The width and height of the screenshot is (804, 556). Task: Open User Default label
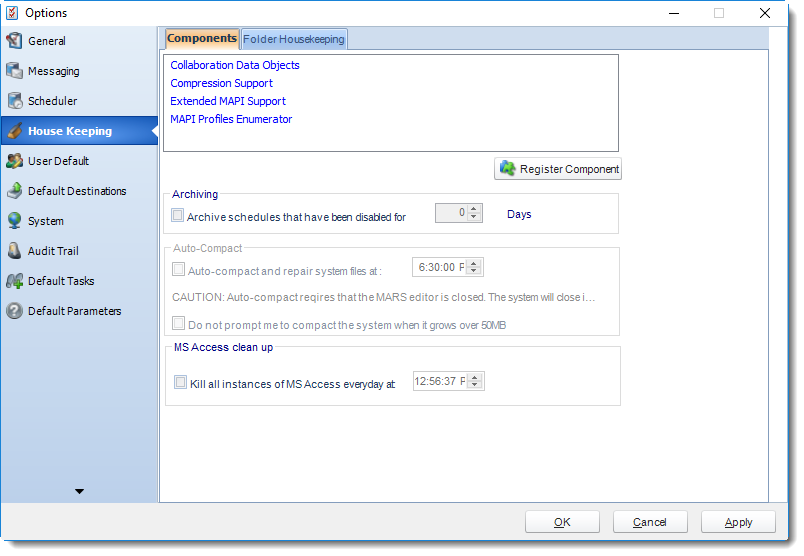(x=58, y=161)
